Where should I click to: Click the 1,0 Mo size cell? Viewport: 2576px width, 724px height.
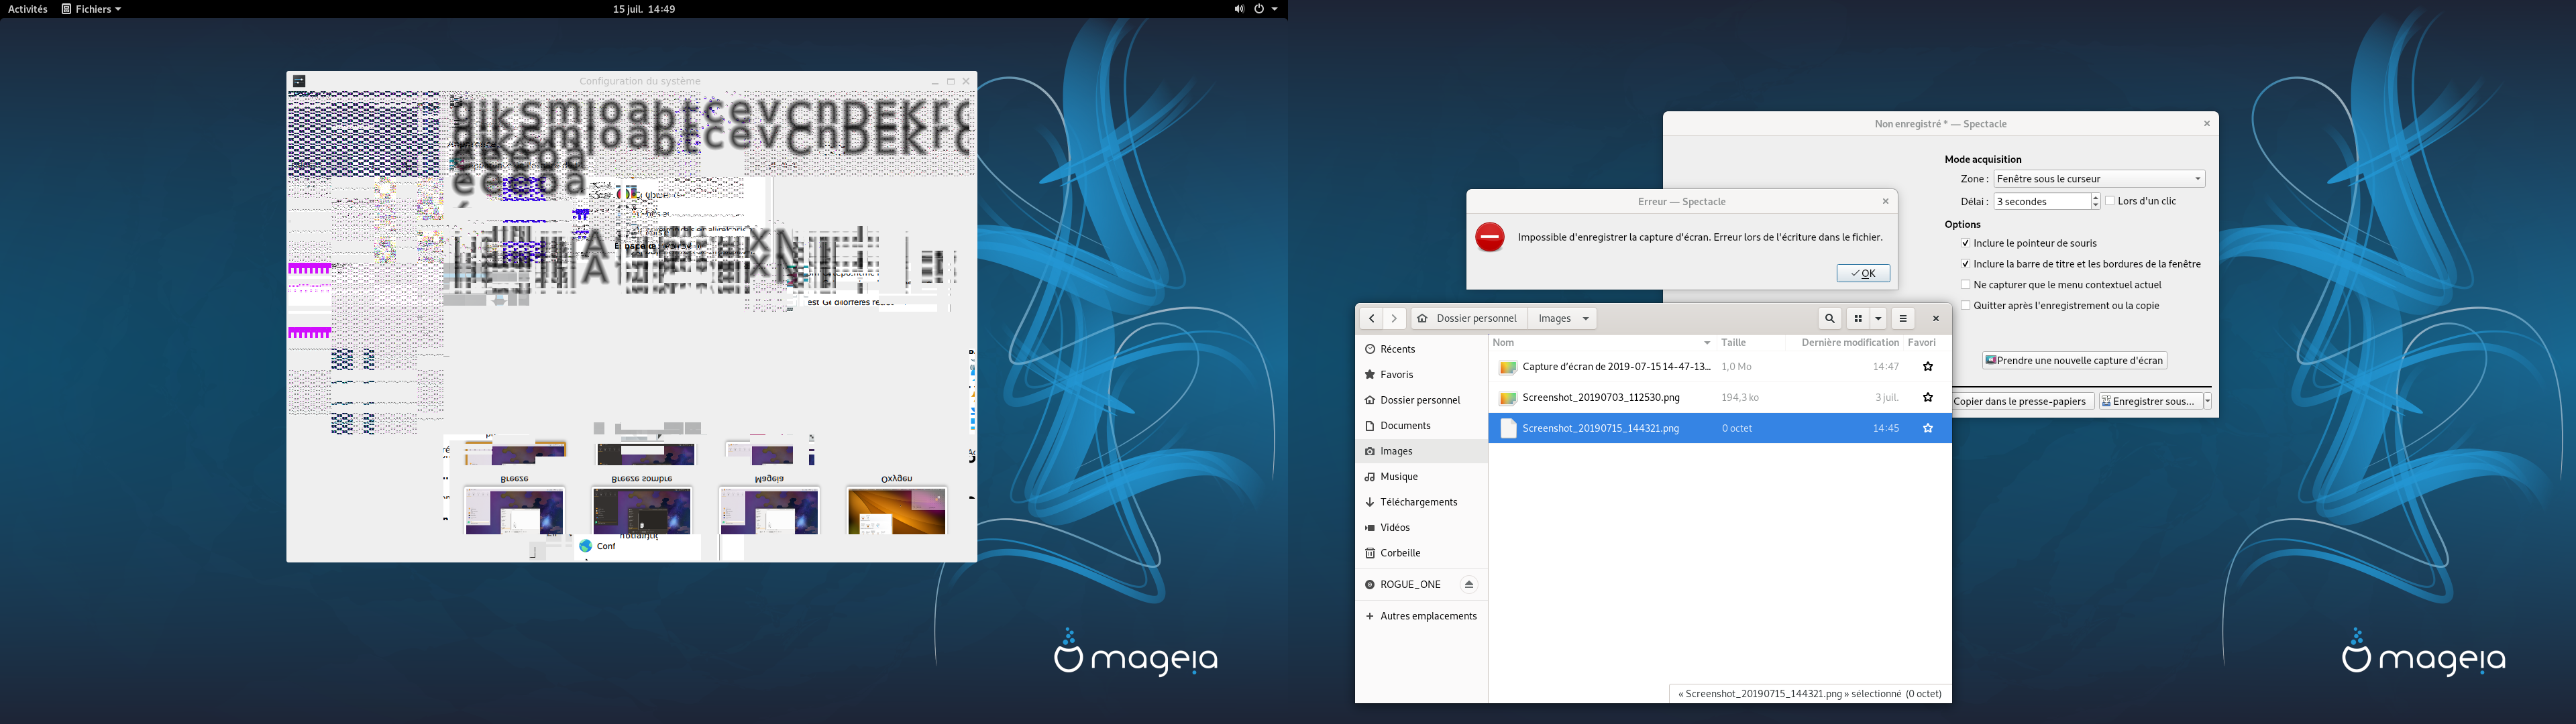1736,367
